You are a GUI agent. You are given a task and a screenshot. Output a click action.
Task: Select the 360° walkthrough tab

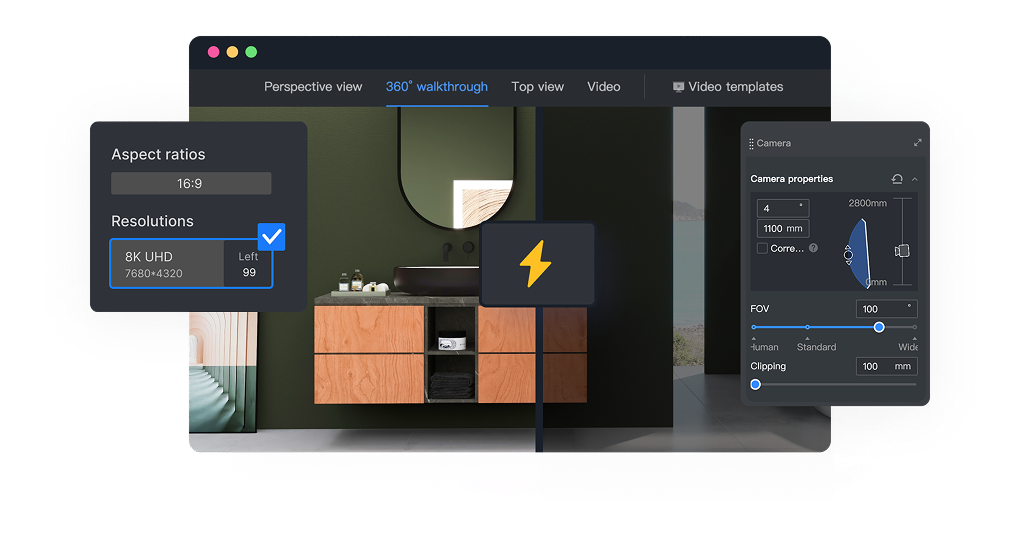coord(436,86)
